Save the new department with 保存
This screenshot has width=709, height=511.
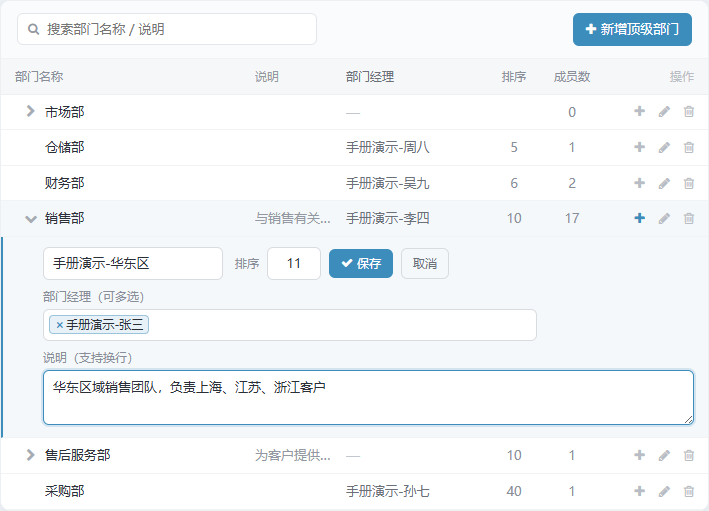[361, 263]
